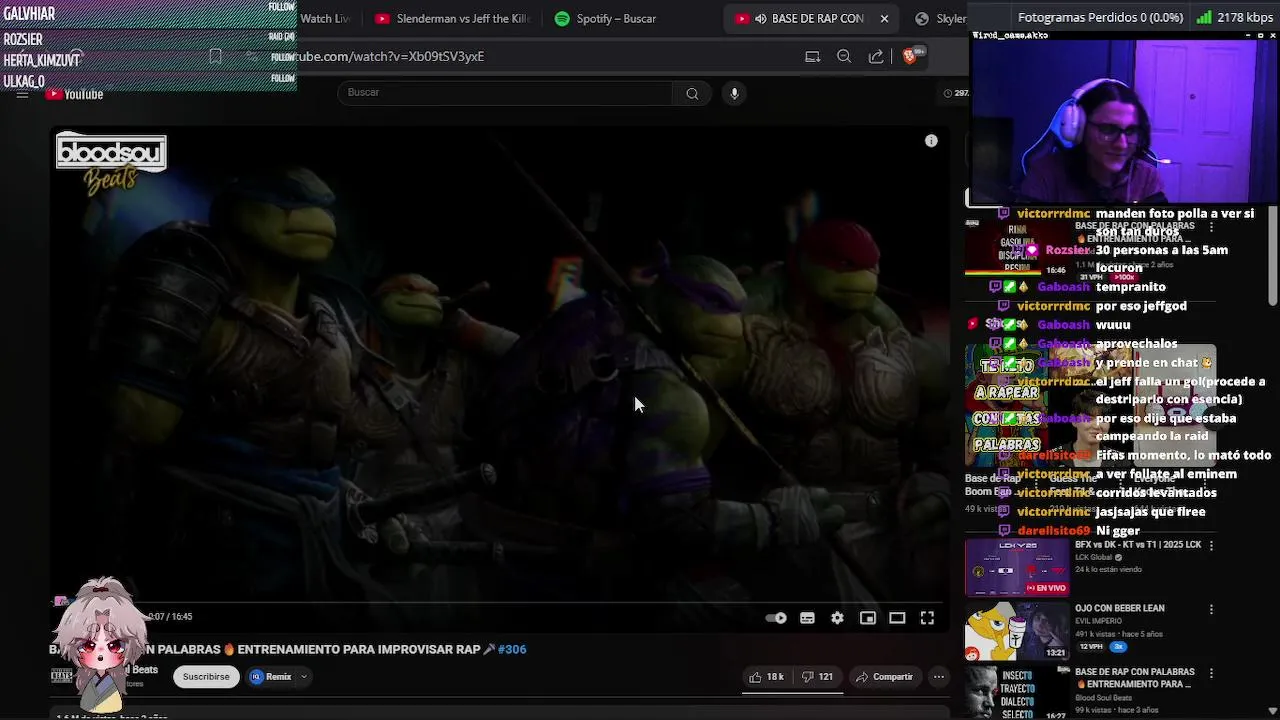
Task: Open more actions three-dot button under video
Action: (x=938, y=677)
